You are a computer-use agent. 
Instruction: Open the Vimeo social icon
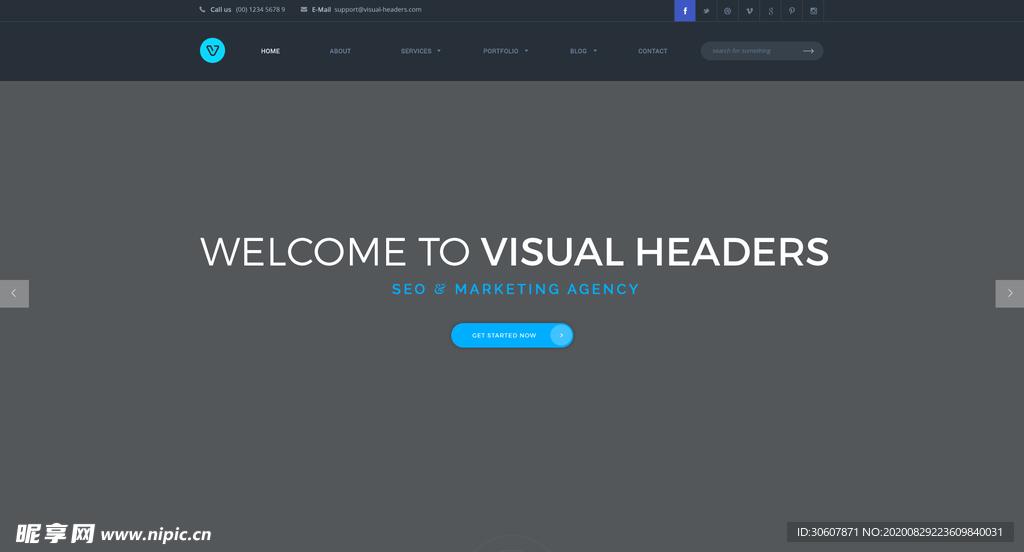coord(749,11)
